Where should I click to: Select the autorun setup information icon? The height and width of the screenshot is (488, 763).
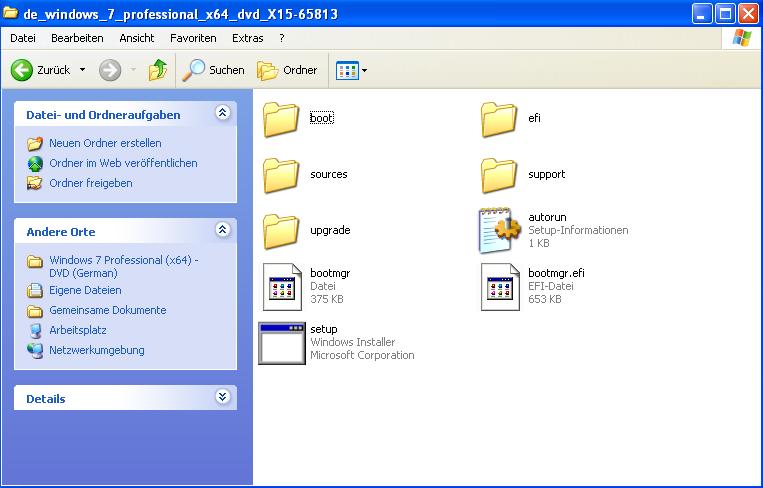(500, 231)
